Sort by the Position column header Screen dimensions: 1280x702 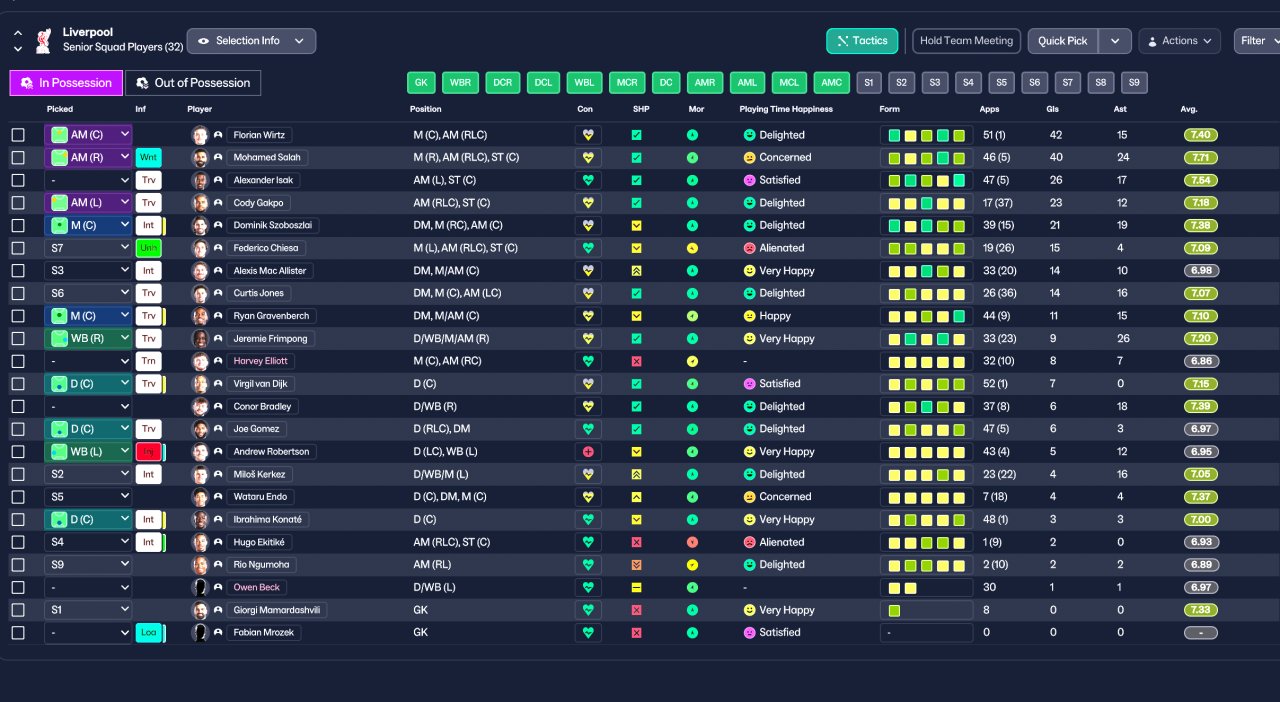pyautogui.click(x=425, y=109)
